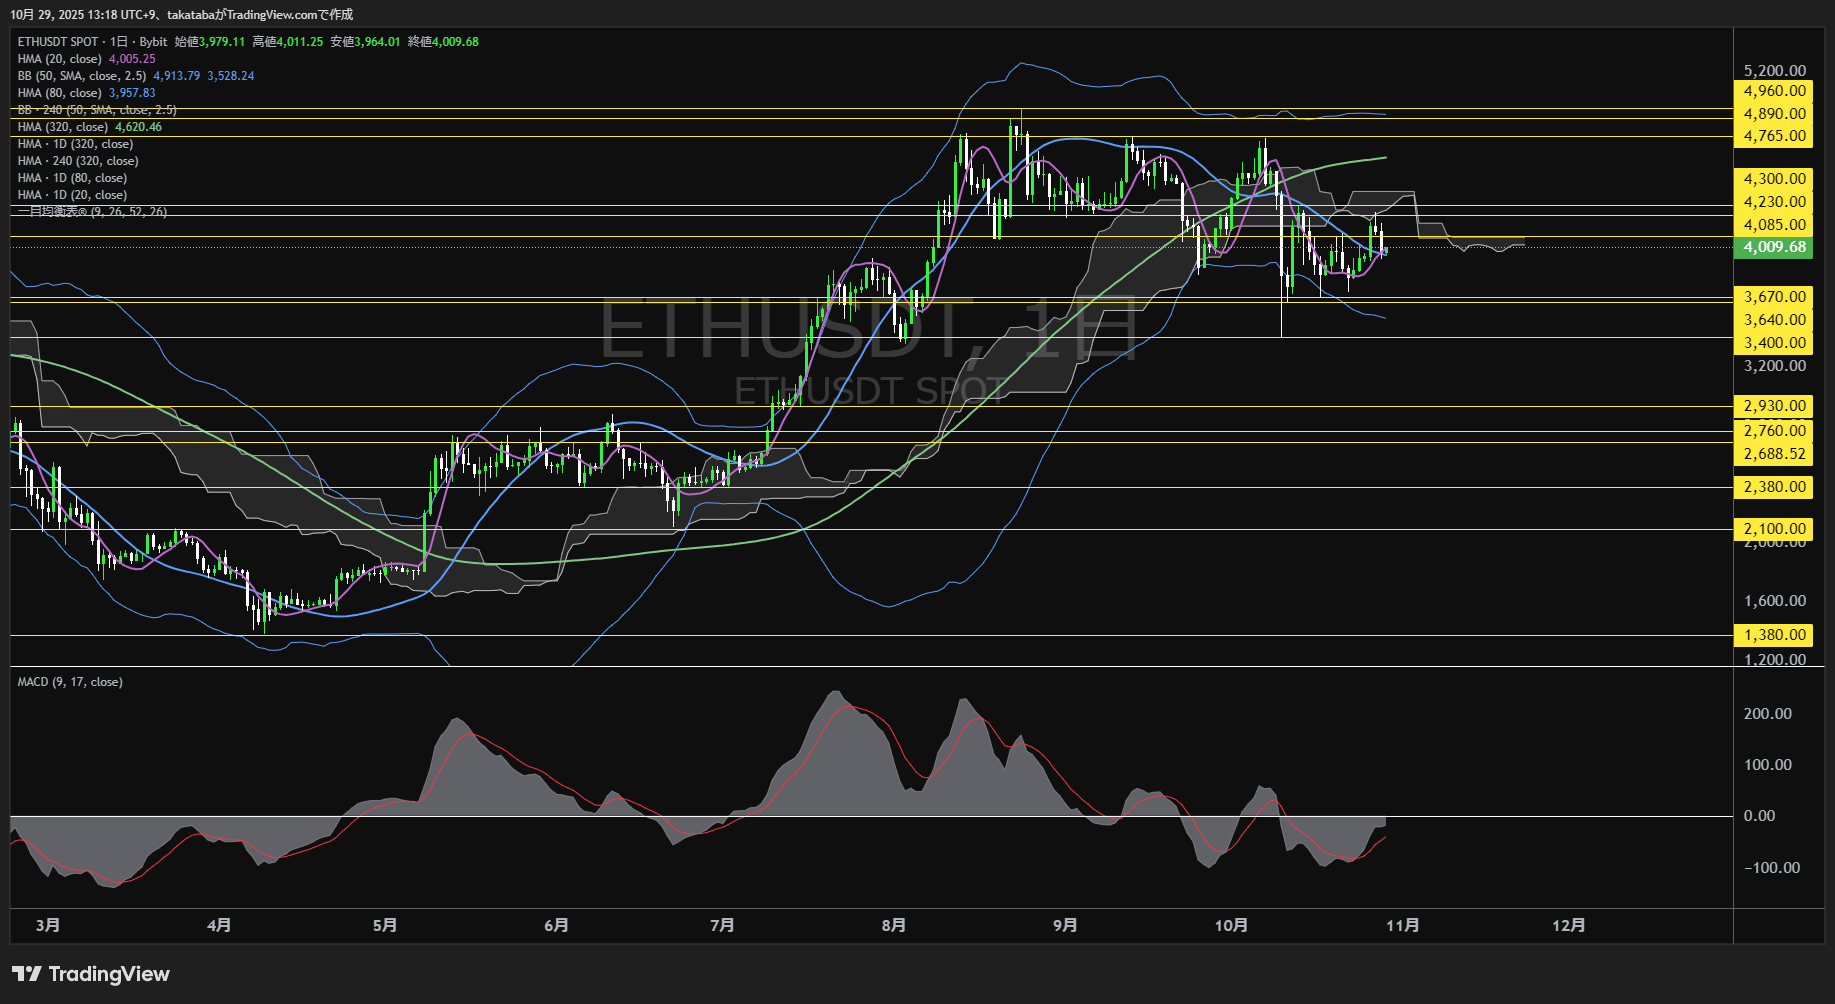Click the 12月 label on the time axis
1835x1004 pixels.
(x=1570, y=925)
